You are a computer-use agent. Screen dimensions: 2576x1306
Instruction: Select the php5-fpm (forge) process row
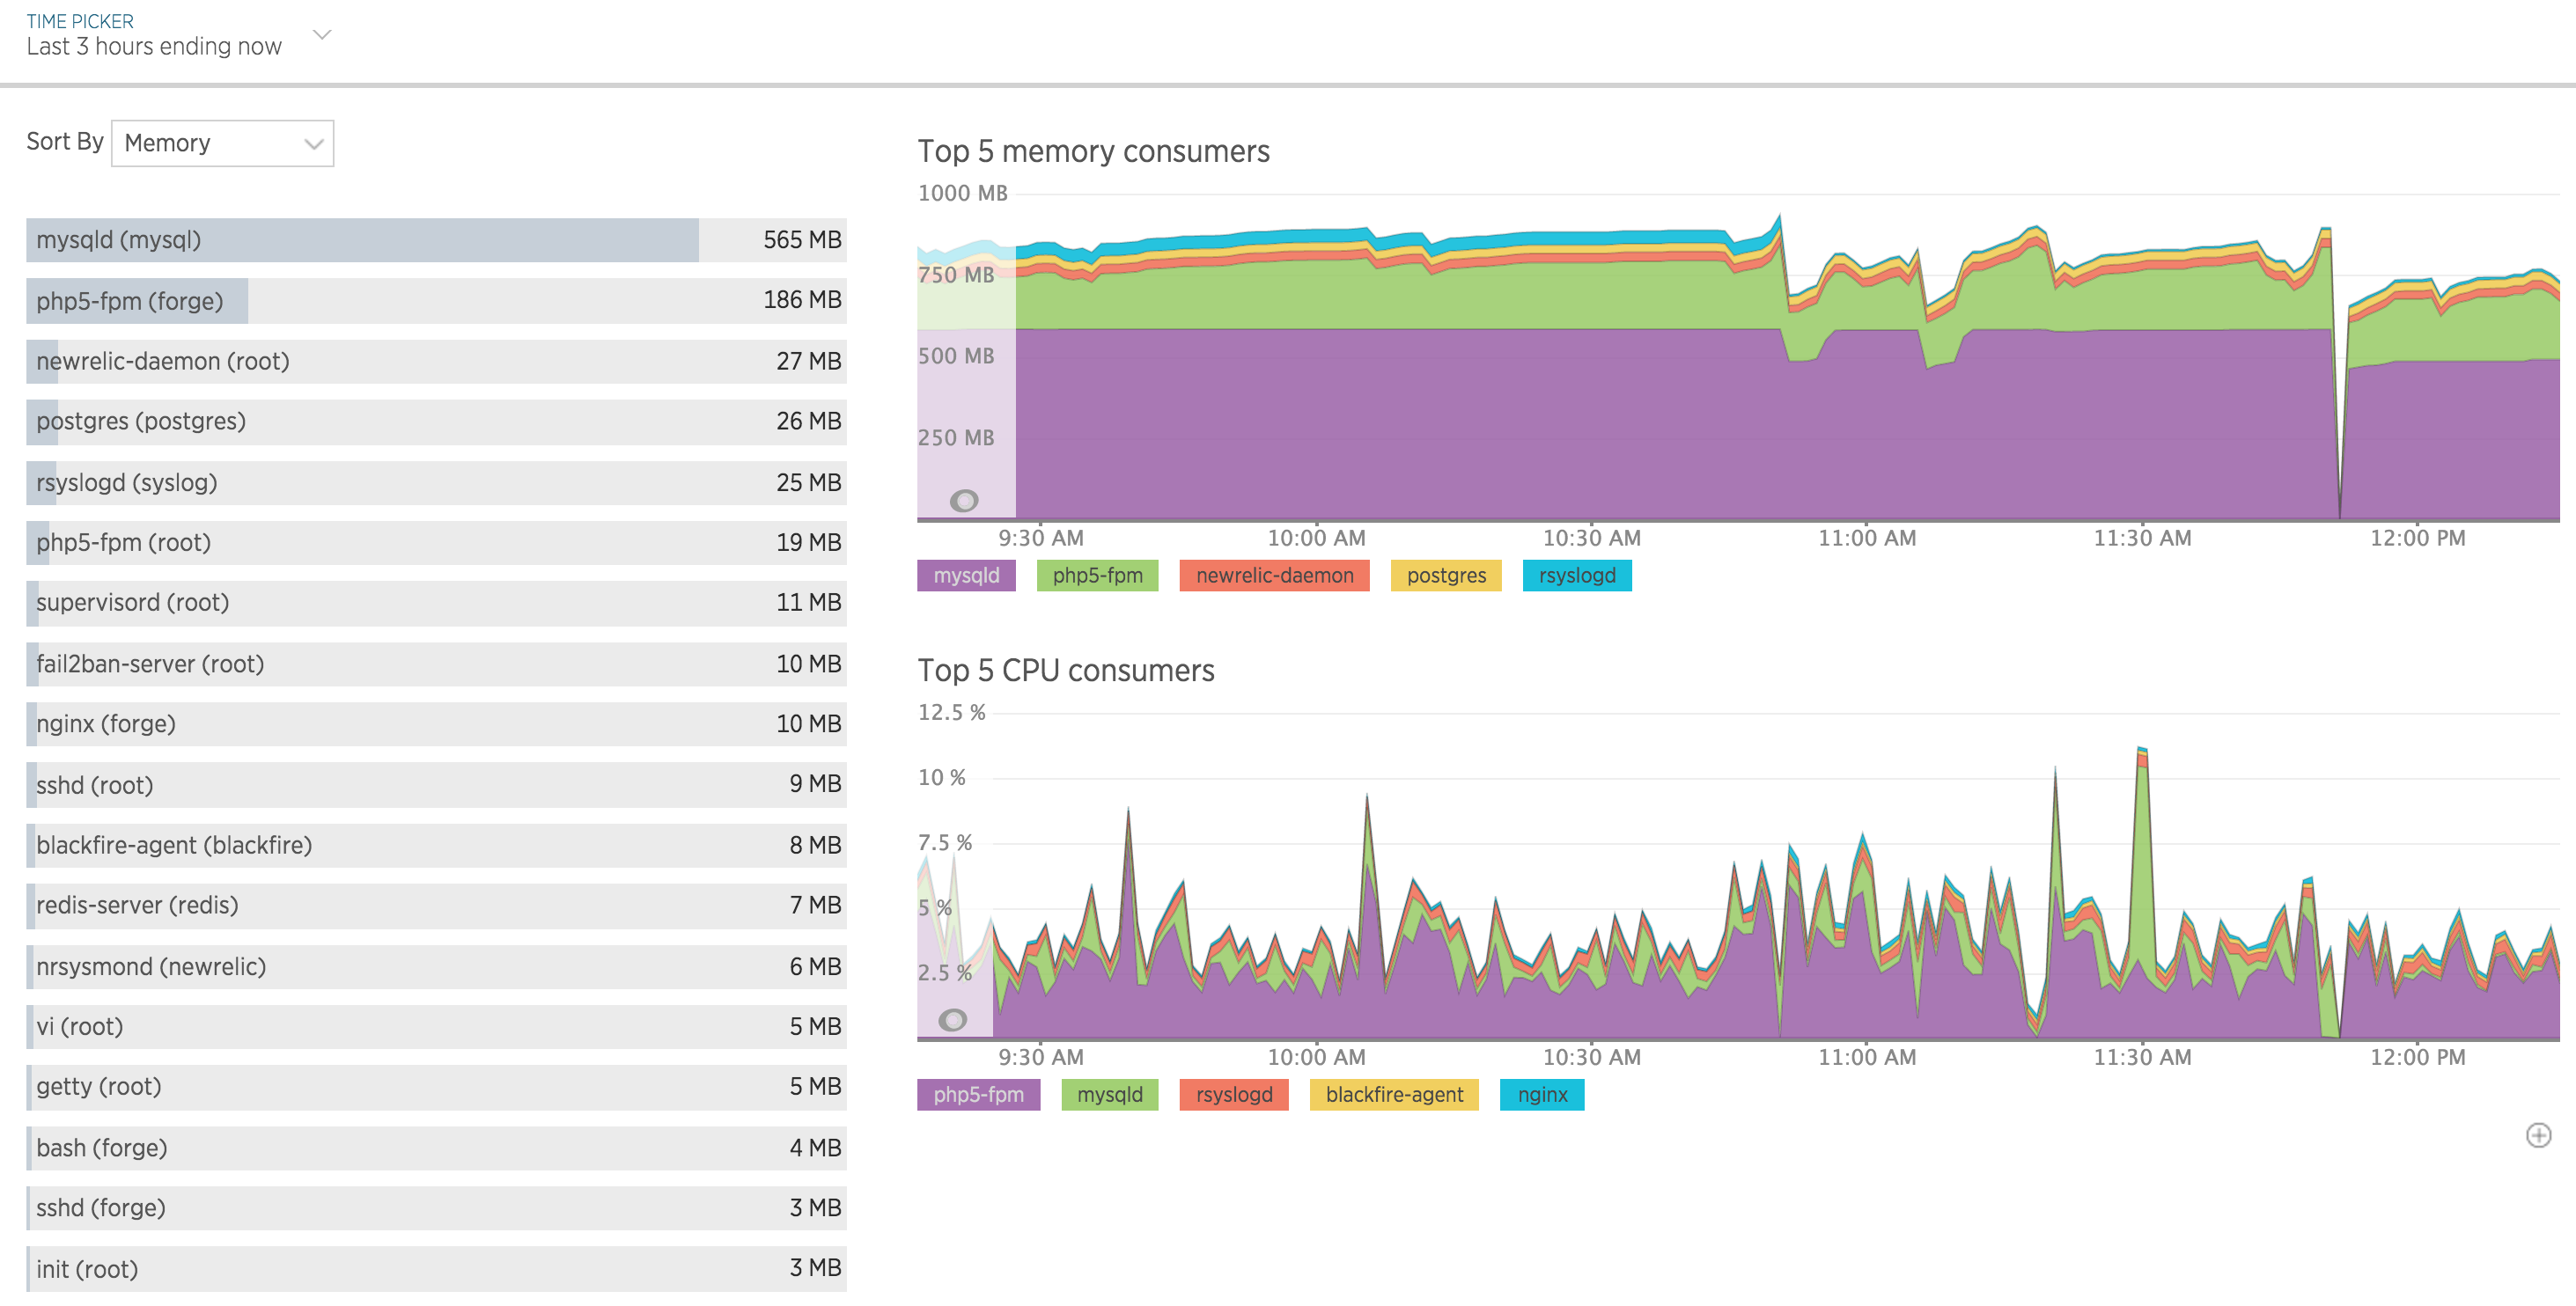[436, 300]
